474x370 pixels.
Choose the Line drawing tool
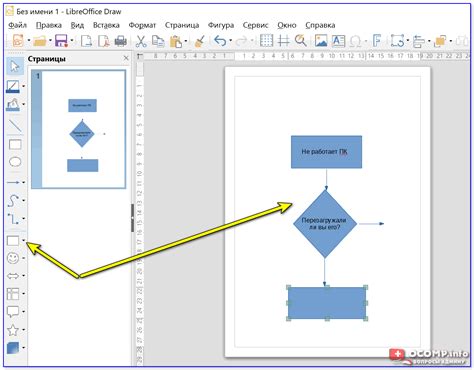coord(15,125)
